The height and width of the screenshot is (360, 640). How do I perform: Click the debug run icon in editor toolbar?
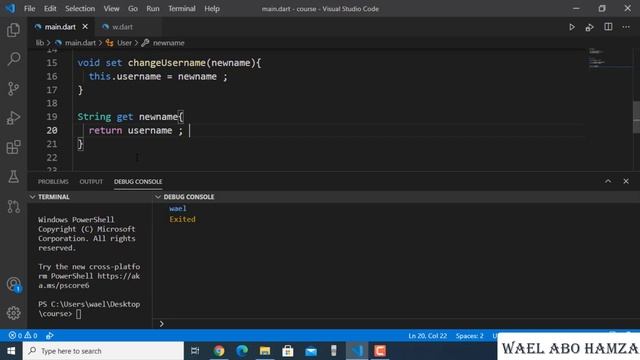tap(589, 27)
